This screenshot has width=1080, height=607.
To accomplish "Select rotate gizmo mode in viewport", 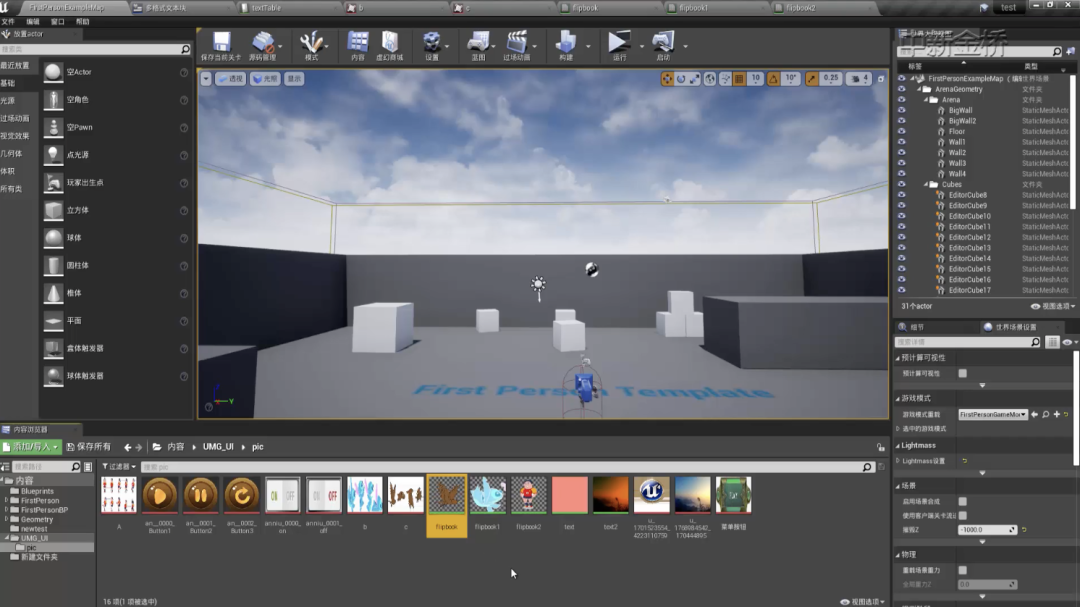I will pyautogui.click(x=681, y=79).
